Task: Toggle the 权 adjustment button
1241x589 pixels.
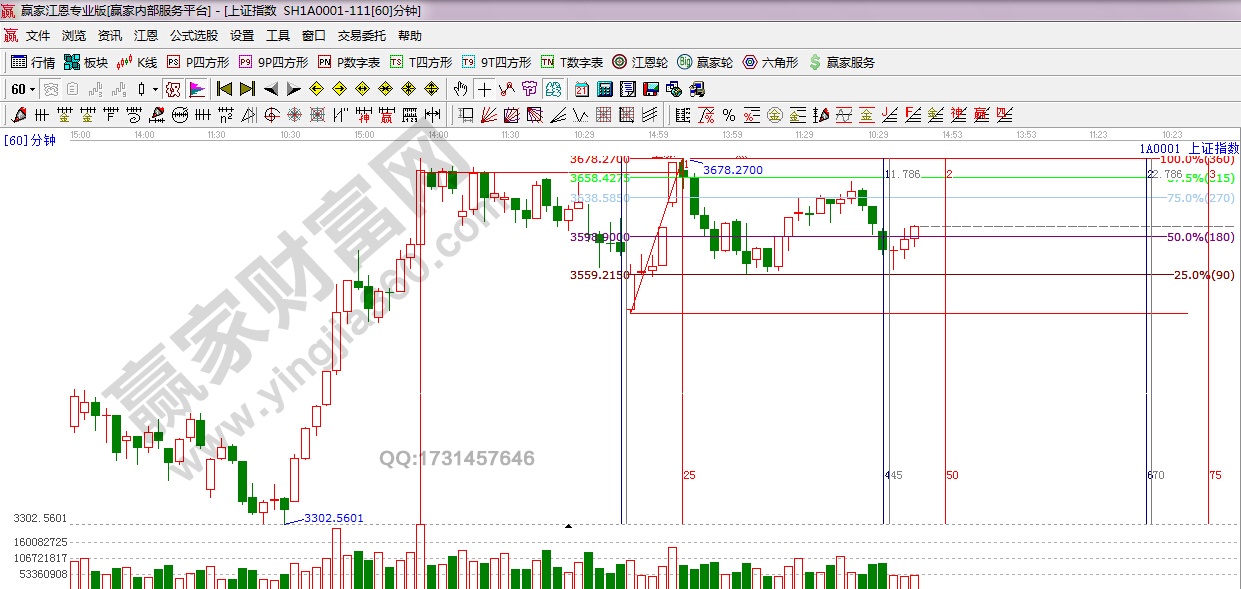Action: [173, 89]
